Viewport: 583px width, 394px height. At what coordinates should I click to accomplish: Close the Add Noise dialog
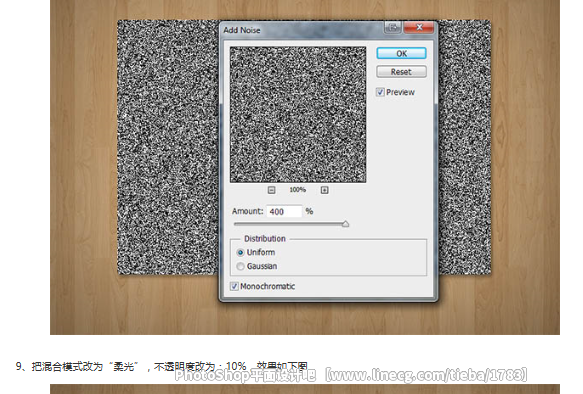point(419,28)
